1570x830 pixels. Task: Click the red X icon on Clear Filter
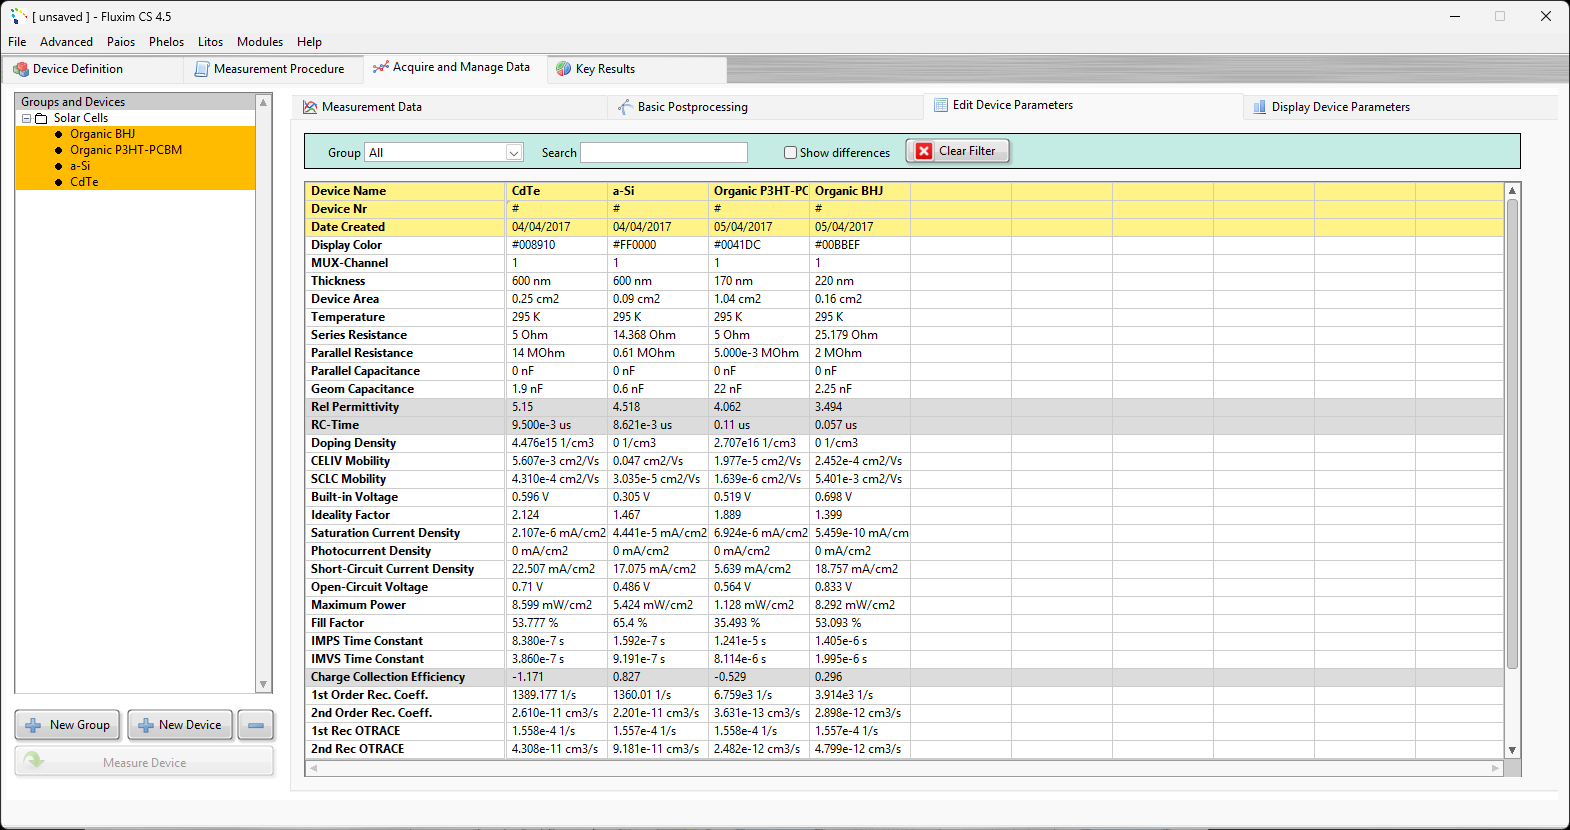924,151
